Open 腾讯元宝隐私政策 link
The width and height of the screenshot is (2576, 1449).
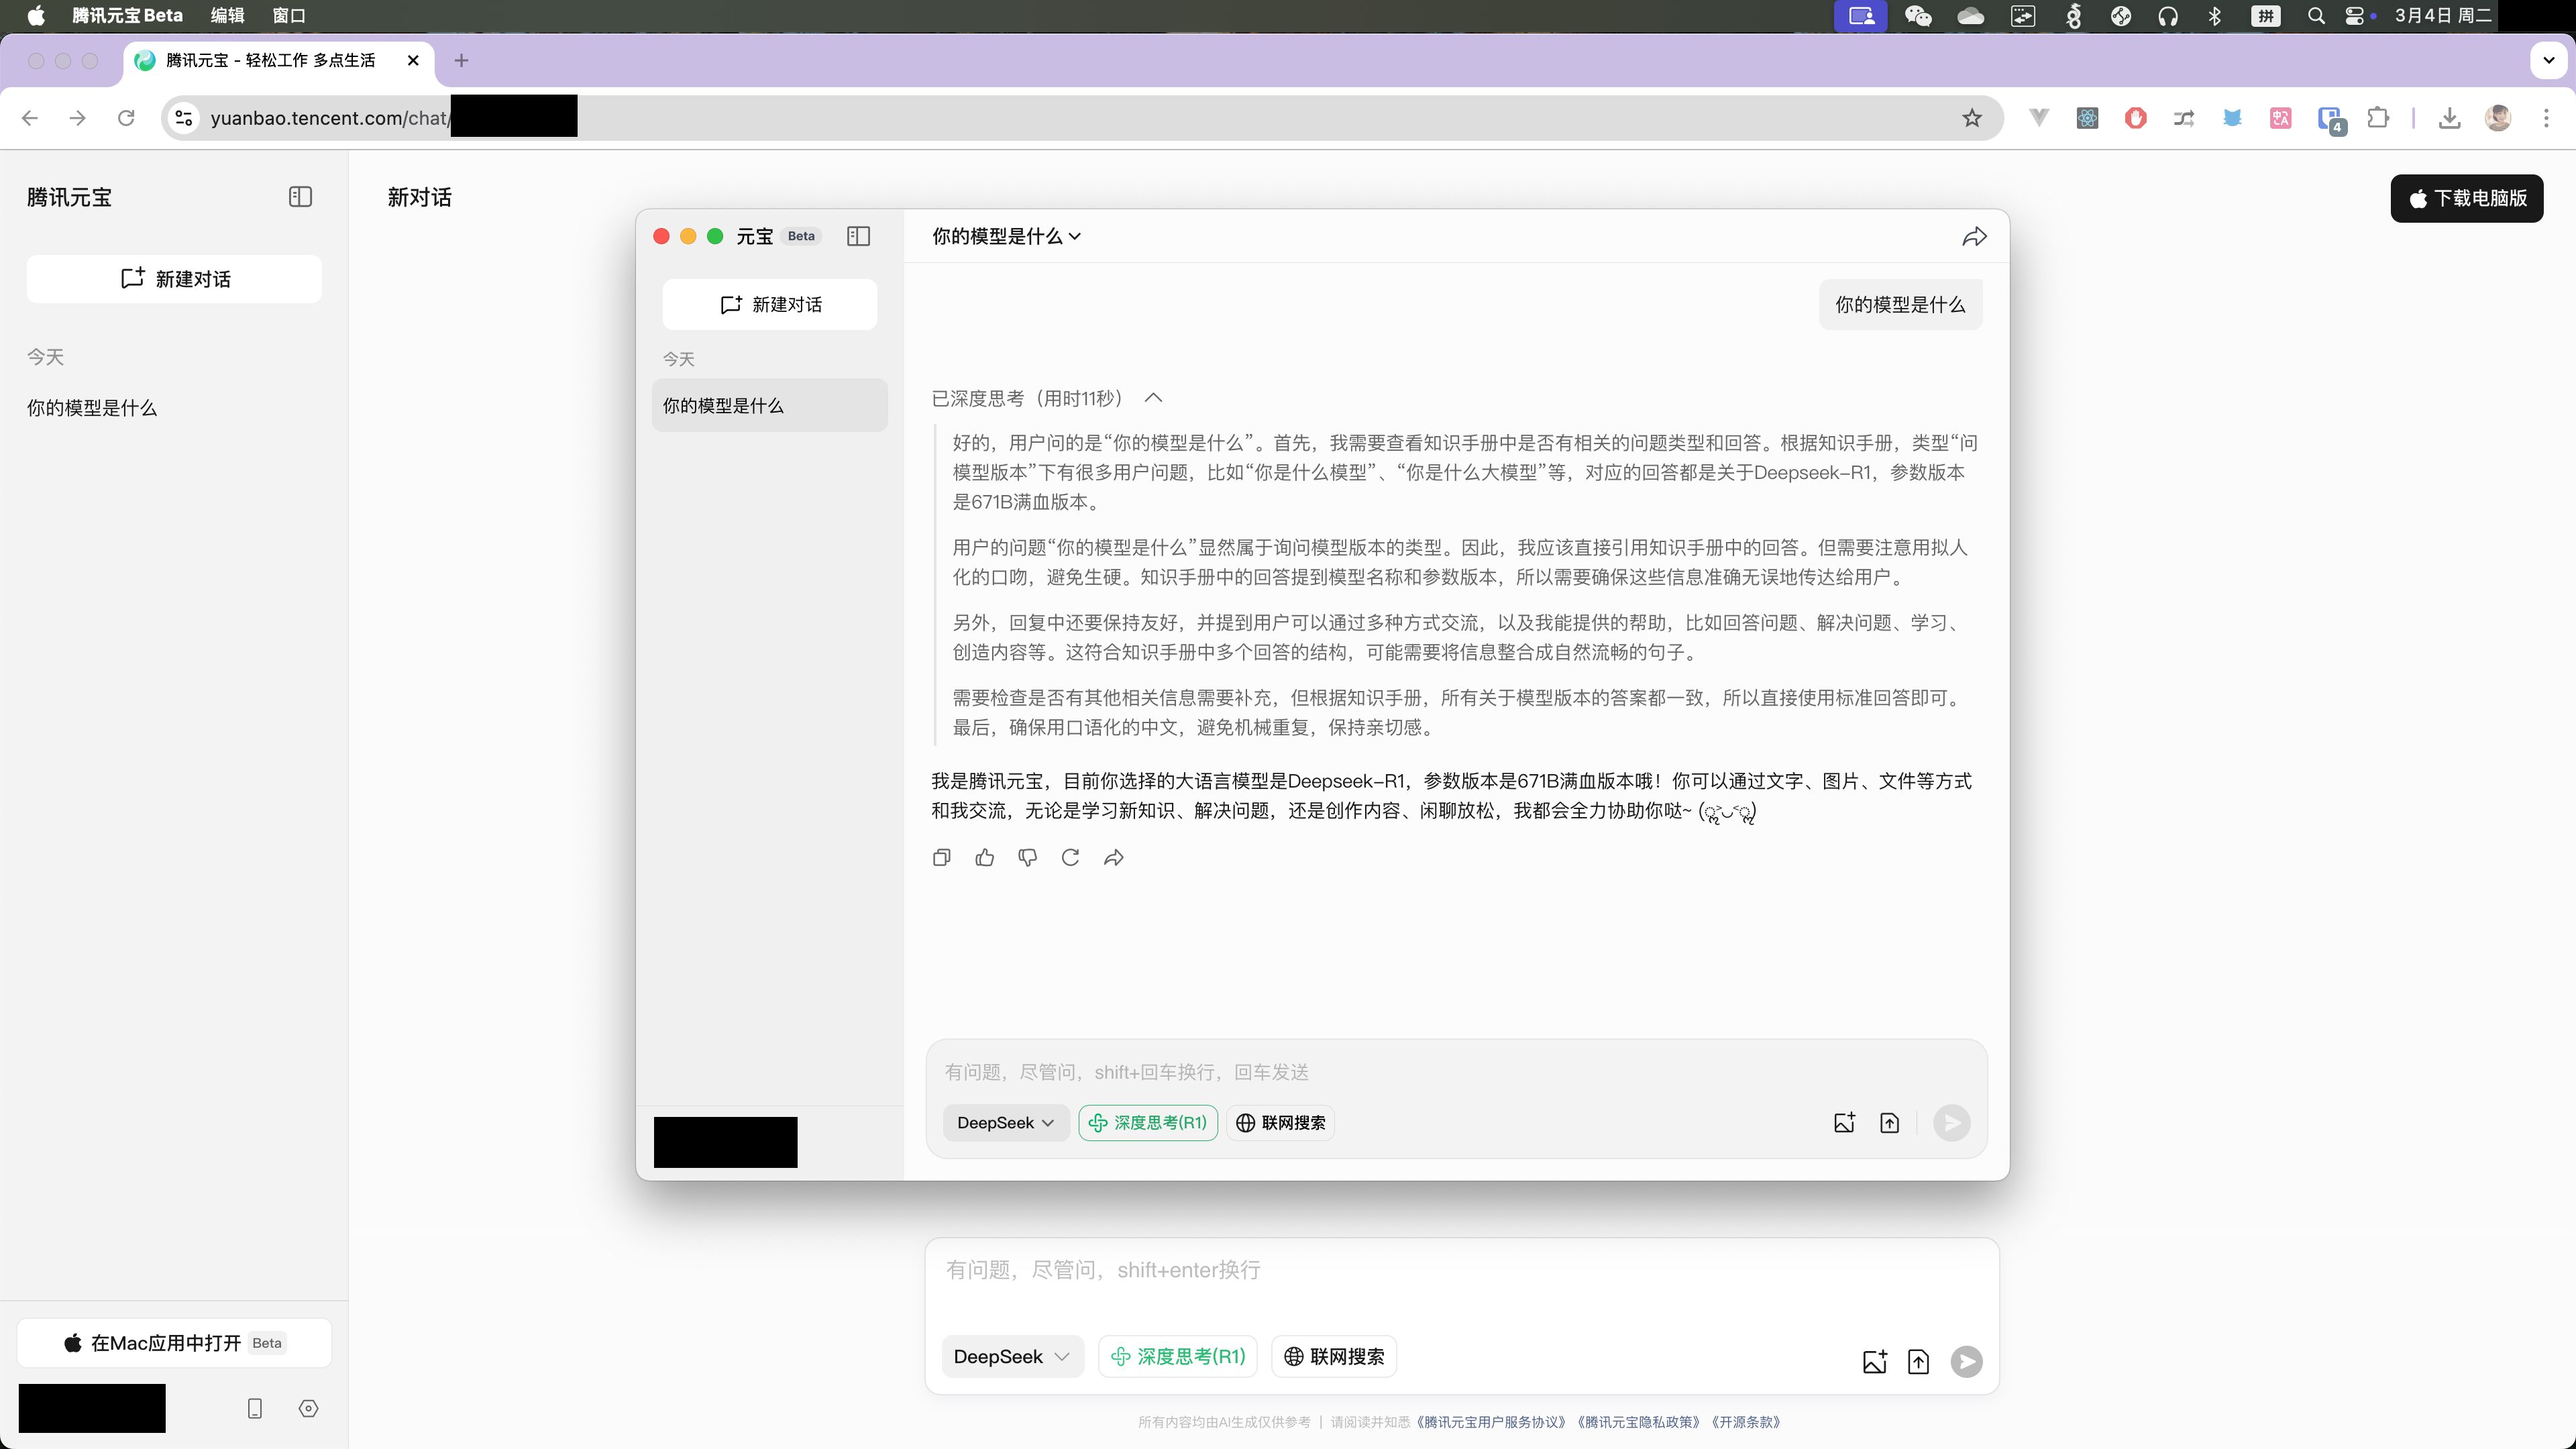tap(1639, 1422)
